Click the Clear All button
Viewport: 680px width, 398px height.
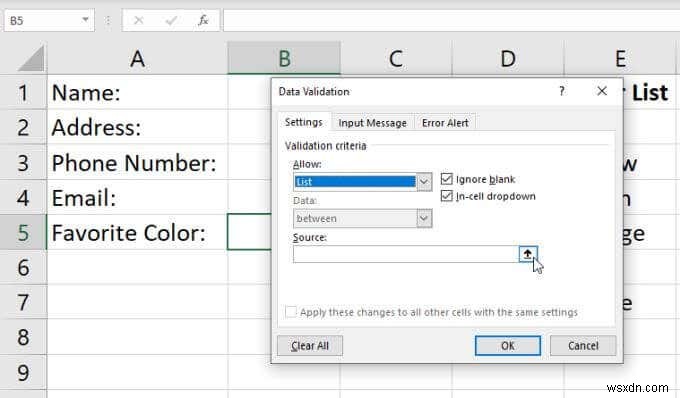tap(310, 346)
